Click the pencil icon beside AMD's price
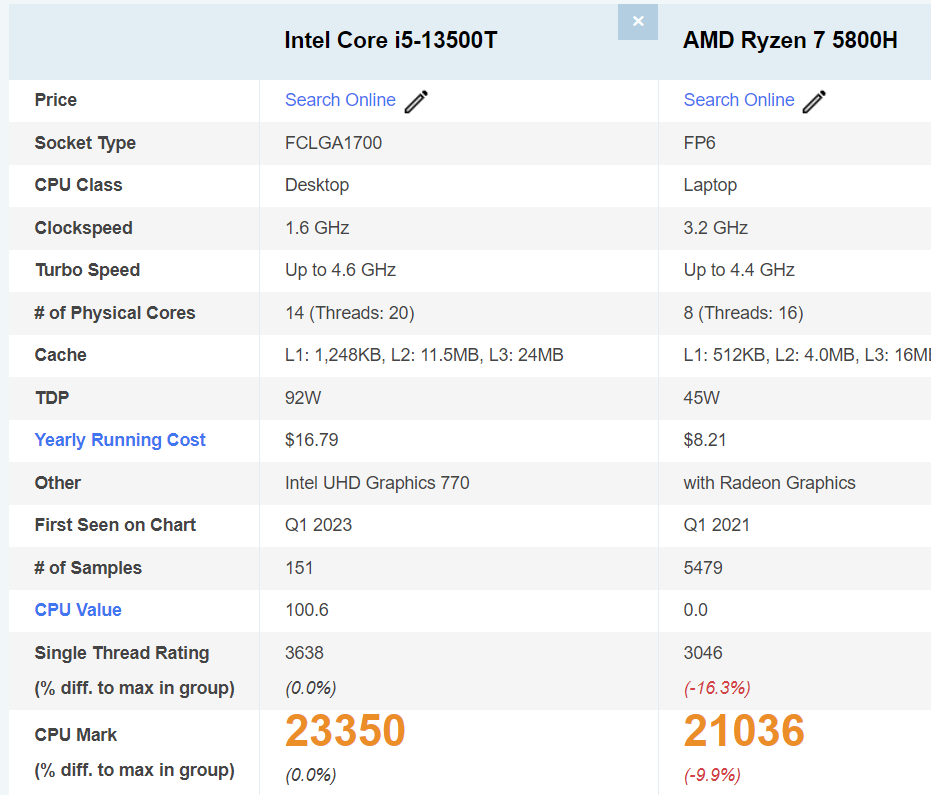The height and width of the screenshot is (795, 931). (814, 101)
